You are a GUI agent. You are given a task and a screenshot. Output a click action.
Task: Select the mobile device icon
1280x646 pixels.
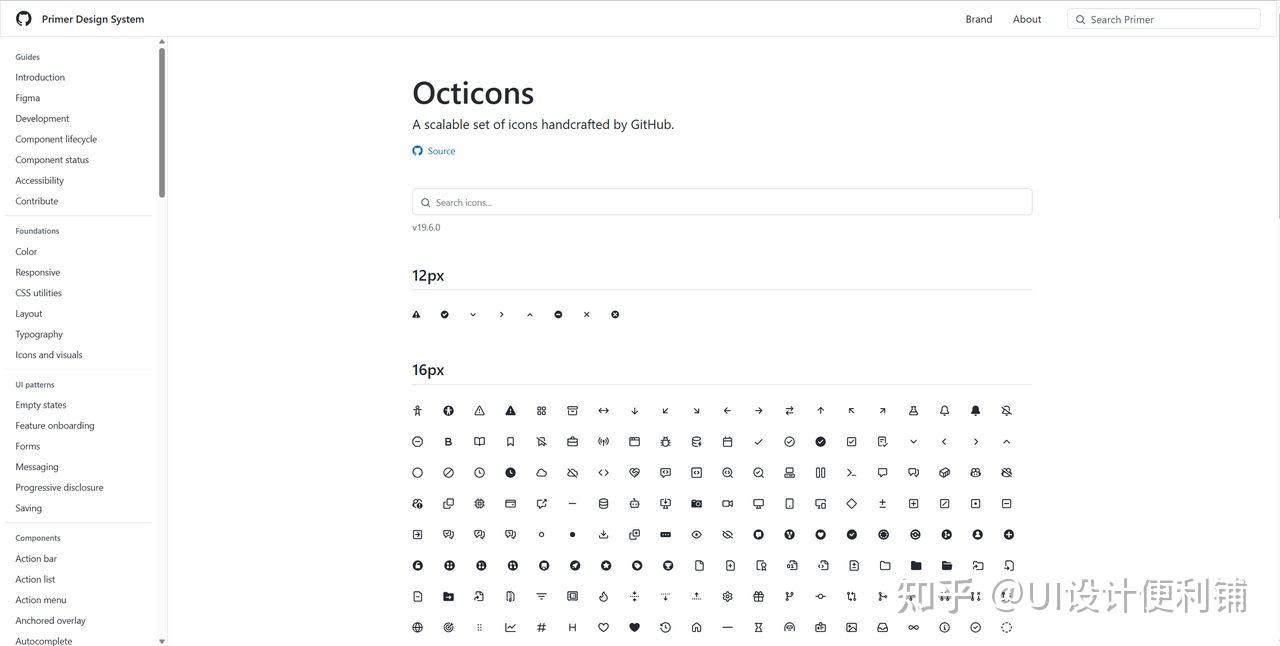[x=789, y=504]
